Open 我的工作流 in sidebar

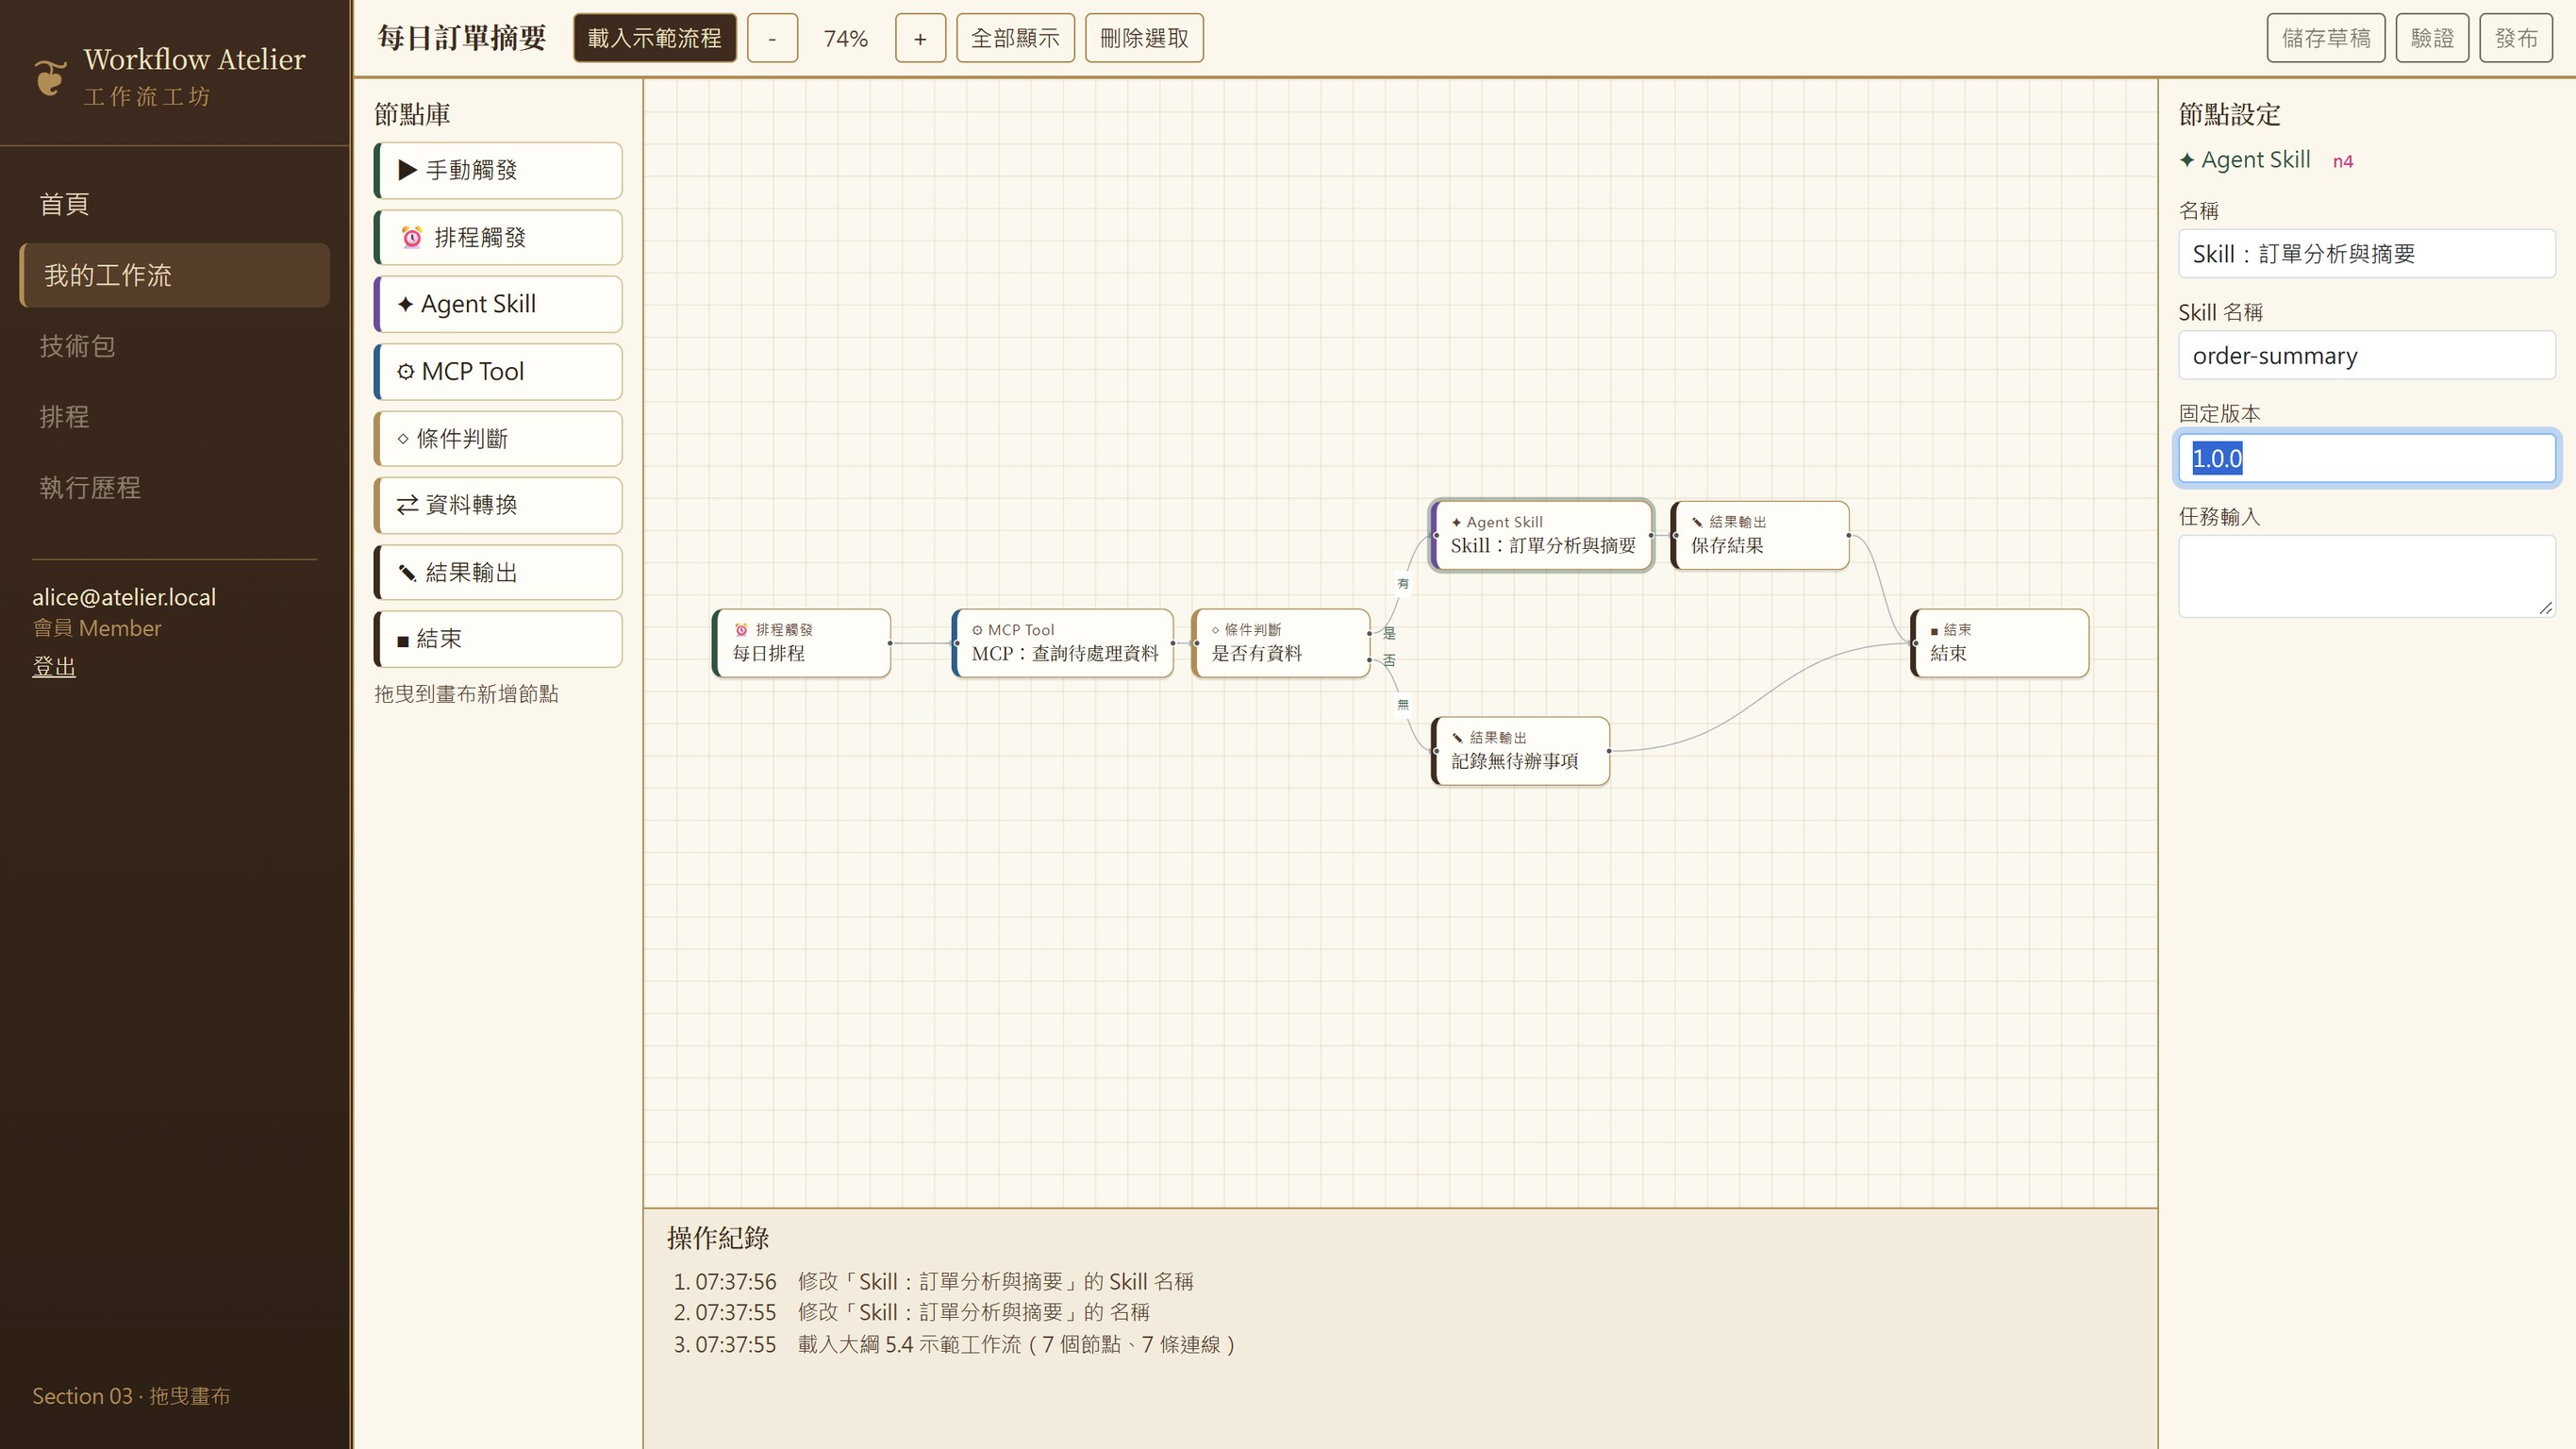[174, 275]
